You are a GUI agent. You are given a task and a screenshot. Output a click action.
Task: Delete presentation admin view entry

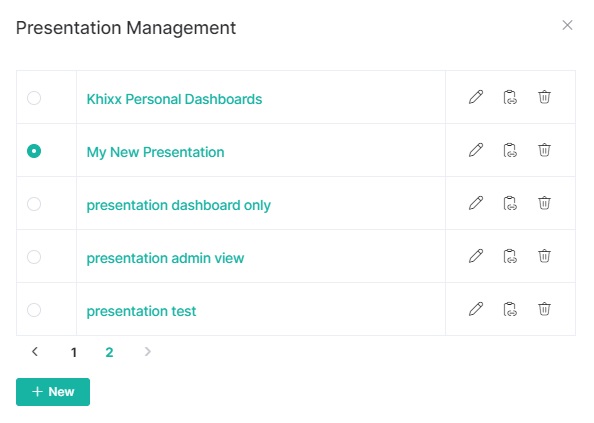tap(544, 256)
